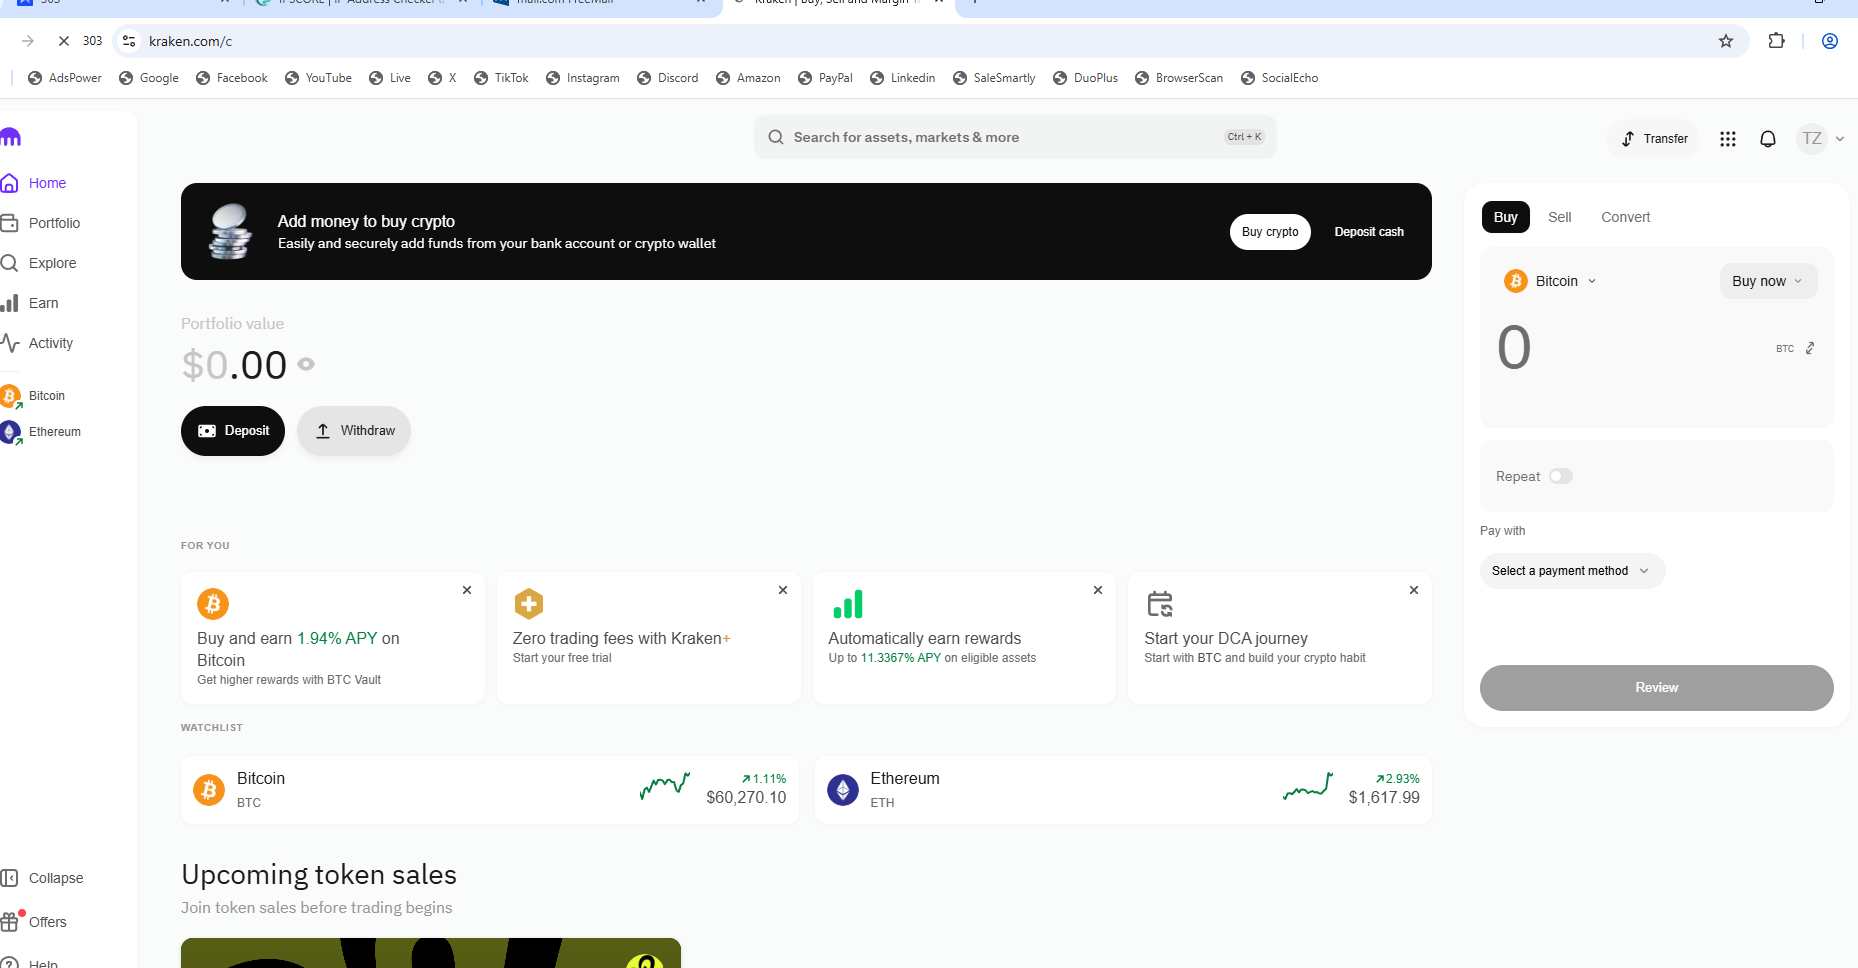Image resolution: width=1858 pixels, height=968 pixels.
Task: Open Buy and earn Bitcoin card
Action: 333,638
